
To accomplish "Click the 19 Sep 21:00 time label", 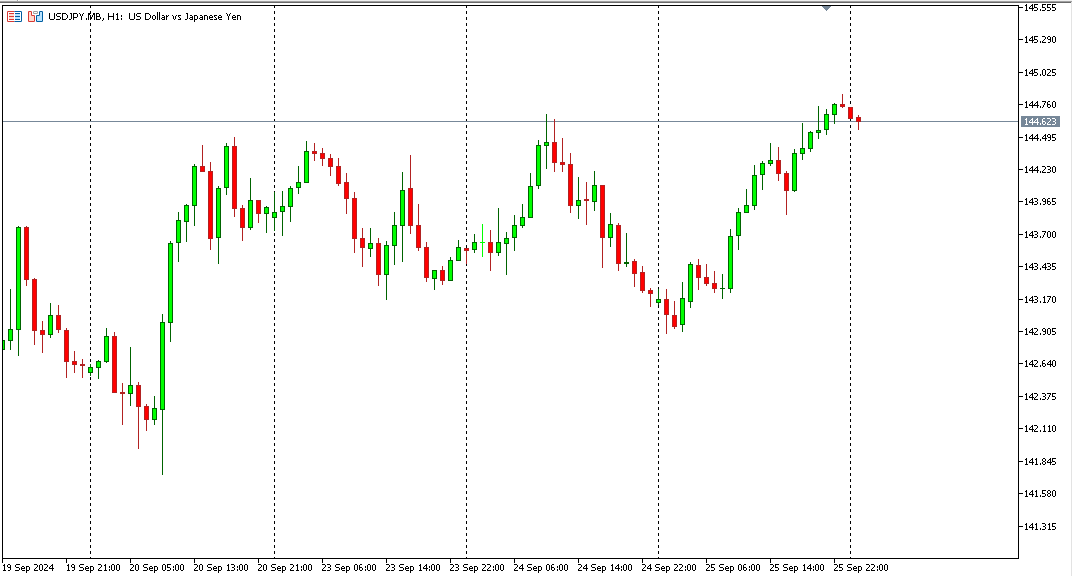I will point(93,567).
